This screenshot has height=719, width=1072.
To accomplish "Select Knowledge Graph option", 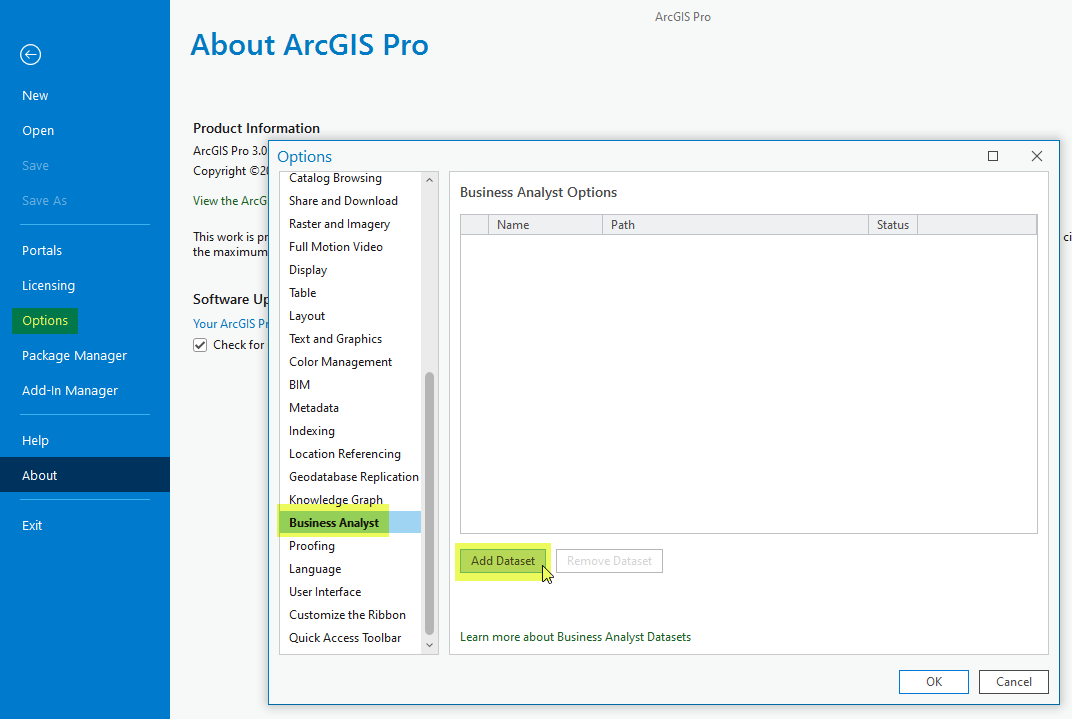I will click(336, 500).
